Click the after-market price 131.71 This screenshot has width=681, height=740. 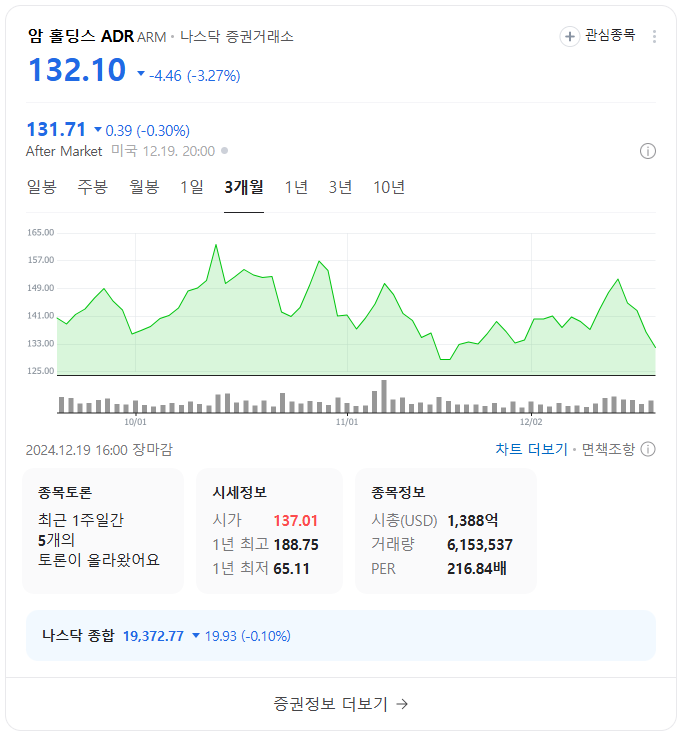(x=56, y=129)
